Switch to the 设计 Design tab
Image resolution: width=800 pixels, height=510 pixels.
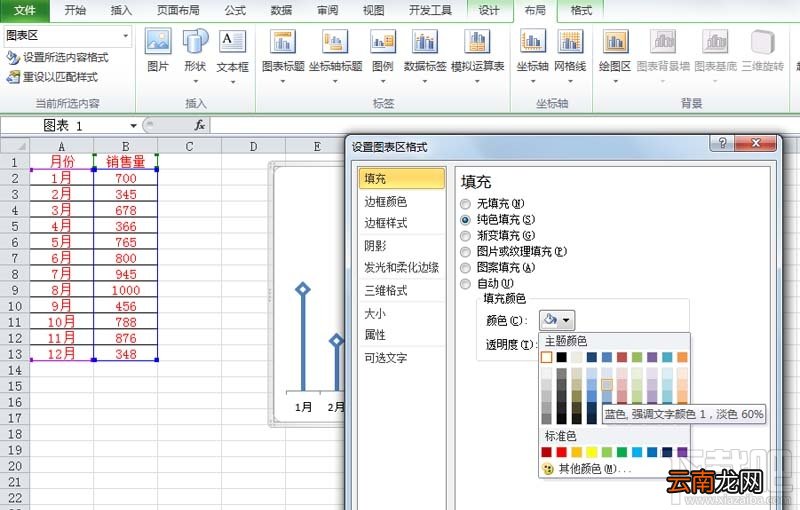tap(489, 11)
